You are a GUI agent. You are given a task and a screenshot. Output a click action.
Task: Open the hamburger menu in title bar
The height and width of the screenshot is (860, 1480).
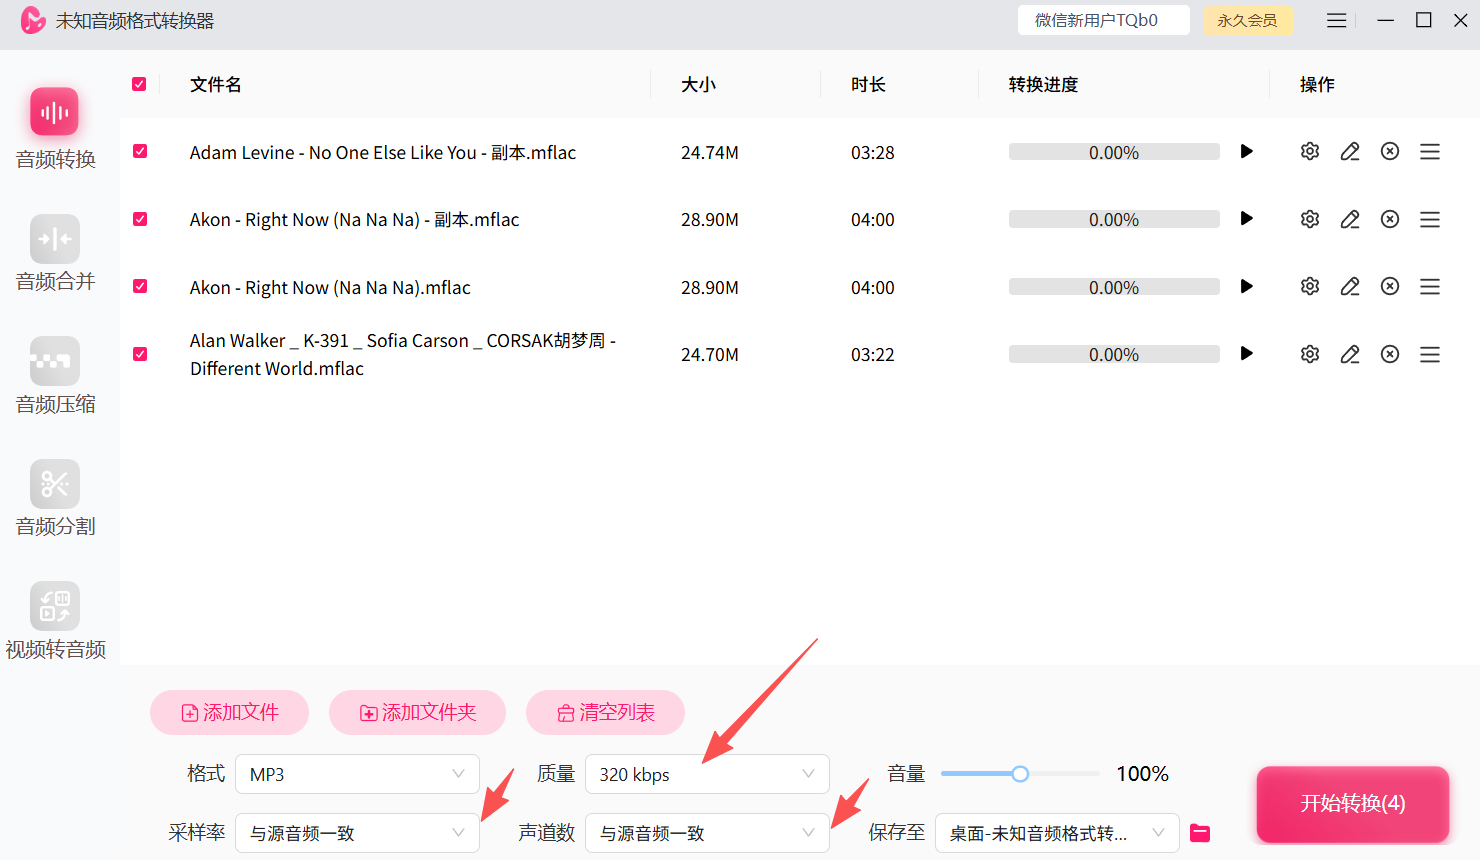pyautogui.click(x=1337, y=20)
